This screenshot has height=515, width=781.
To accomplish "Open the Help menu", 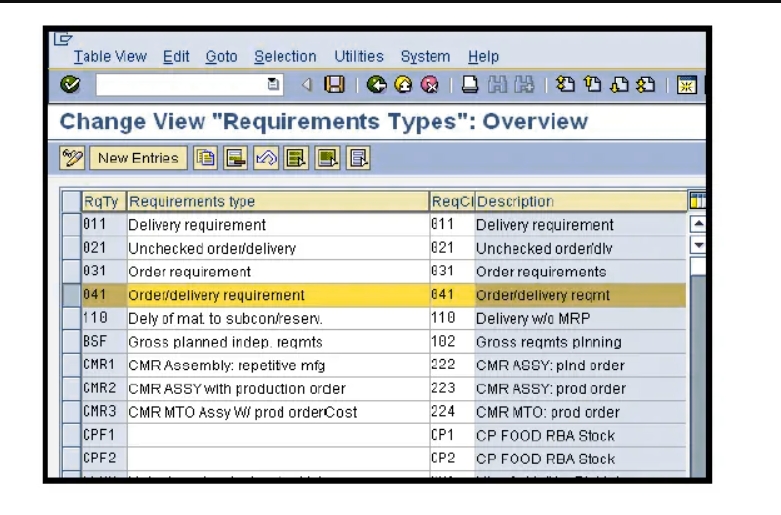I will (x=483, y=56).
